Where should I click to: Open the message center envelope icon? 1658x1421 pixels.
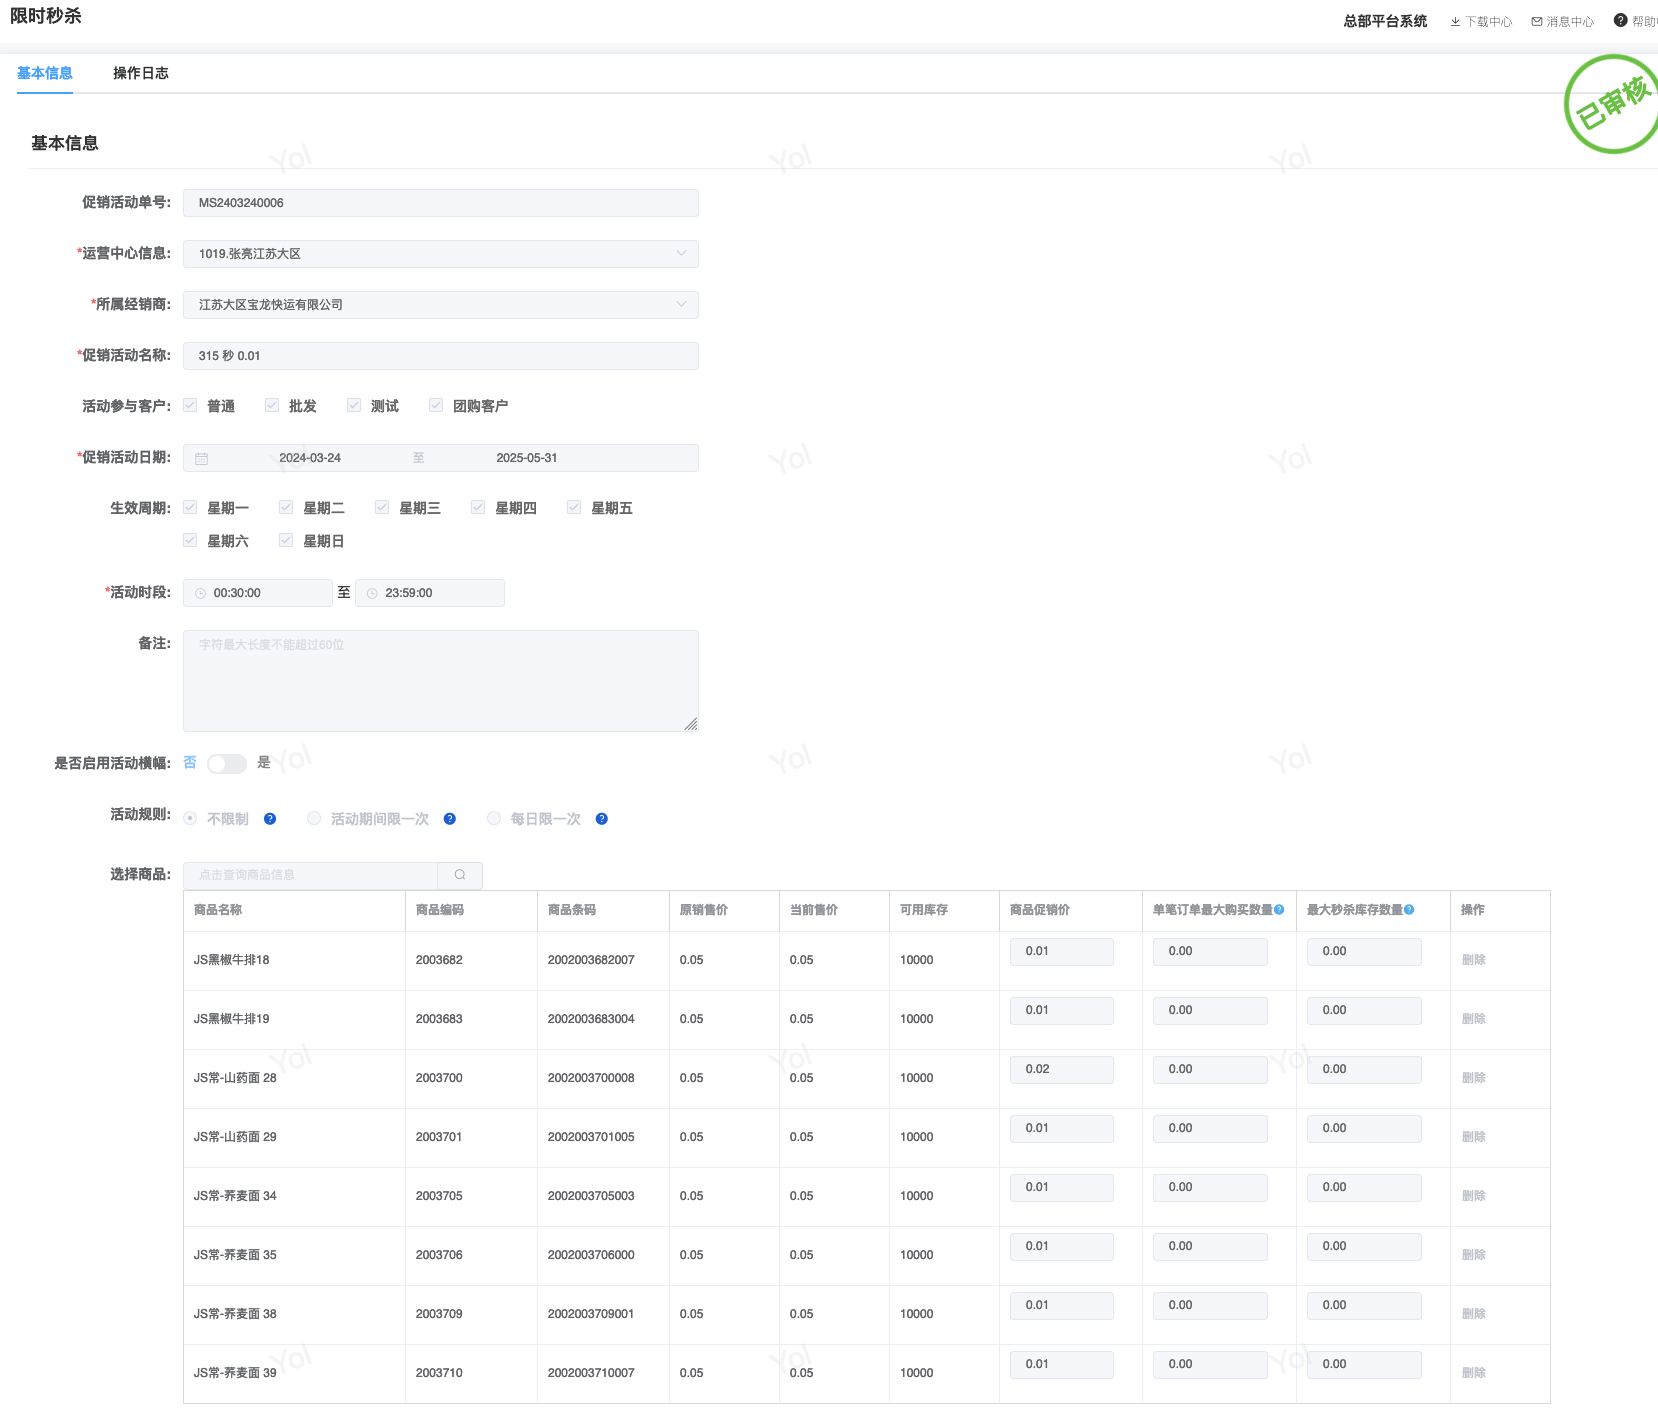[x=1537, y=22]
